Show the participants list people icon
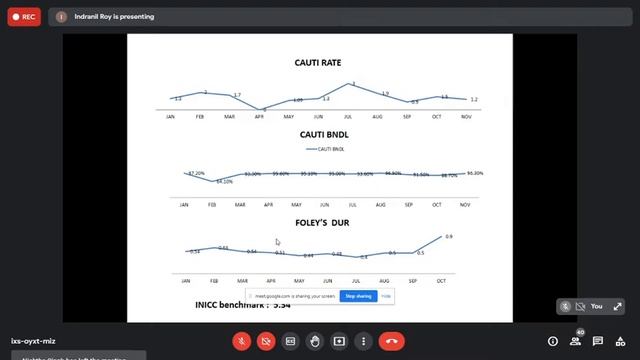640x360 pixels. click(576, 341)
